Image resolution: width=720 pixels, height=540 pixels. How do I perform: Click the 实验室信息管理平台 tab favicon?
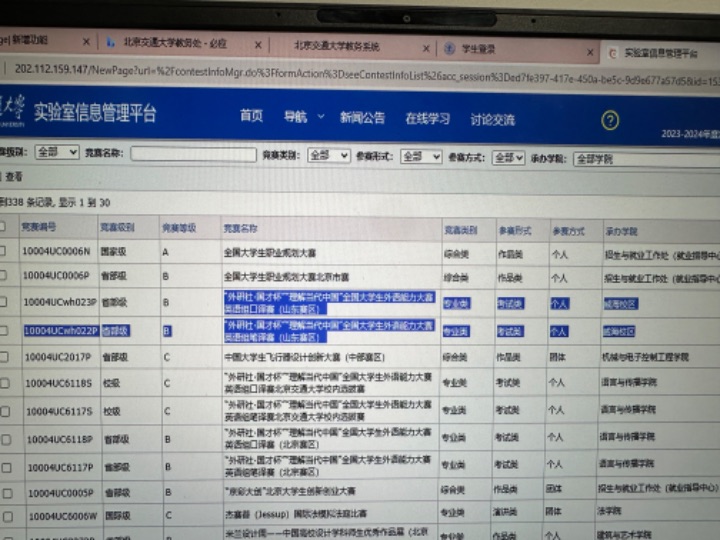coord(613,54)
